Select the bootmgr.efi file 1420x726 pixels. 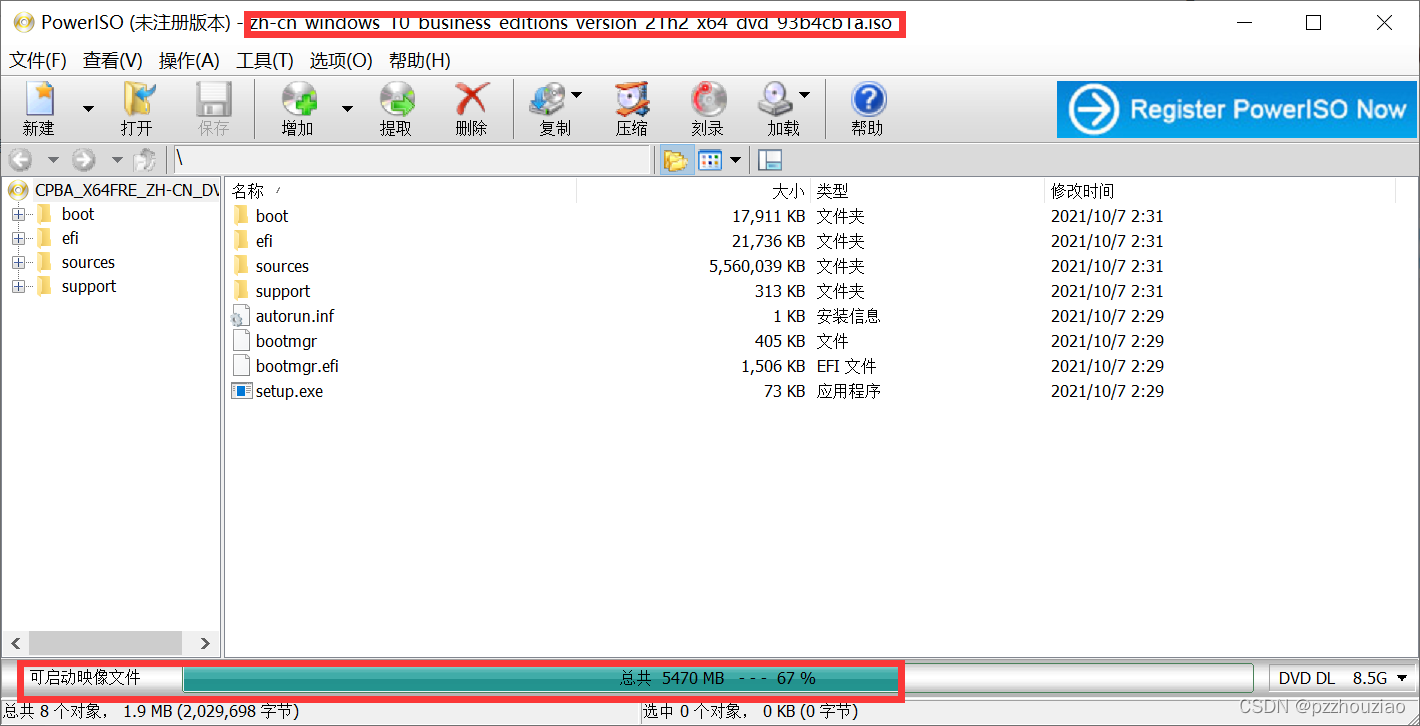coord(297,366)
